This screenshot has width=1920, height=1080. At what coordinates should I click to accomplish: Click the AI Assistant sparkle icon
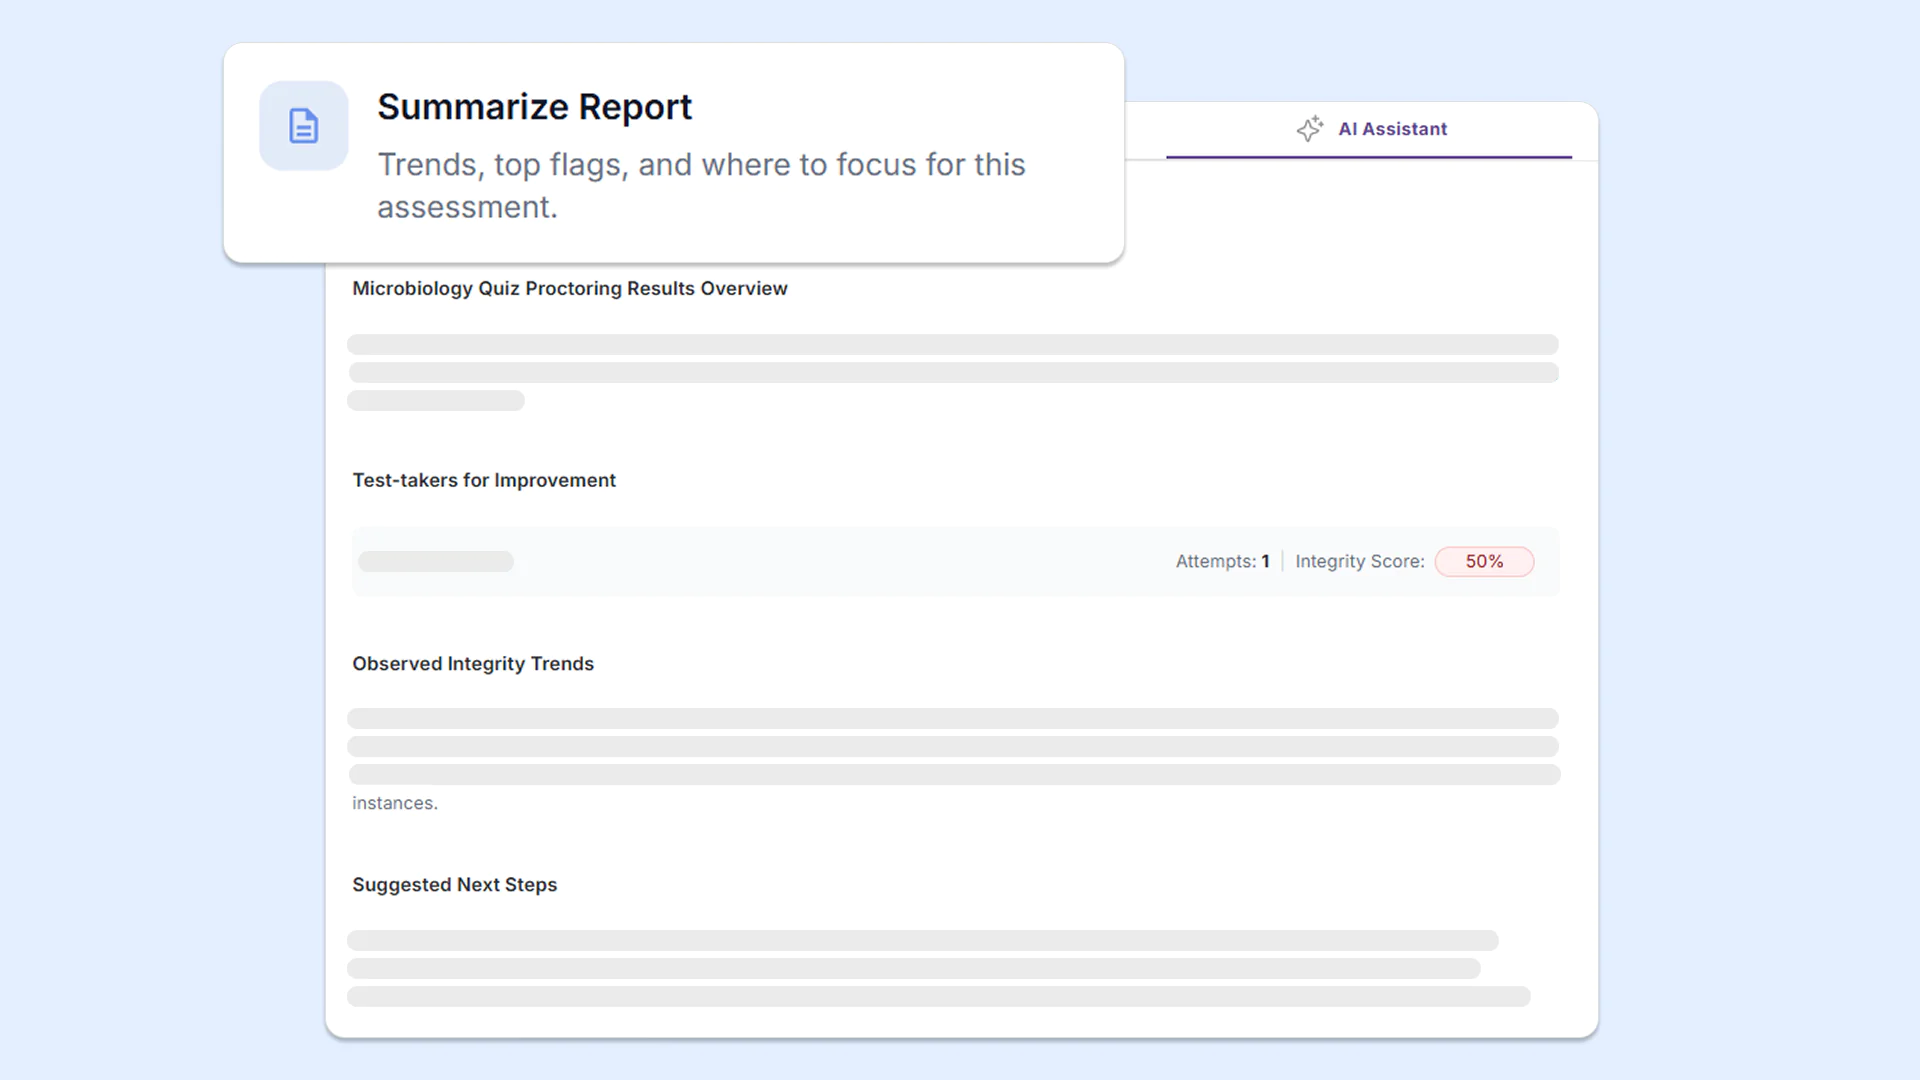(x=1310, y=128)
